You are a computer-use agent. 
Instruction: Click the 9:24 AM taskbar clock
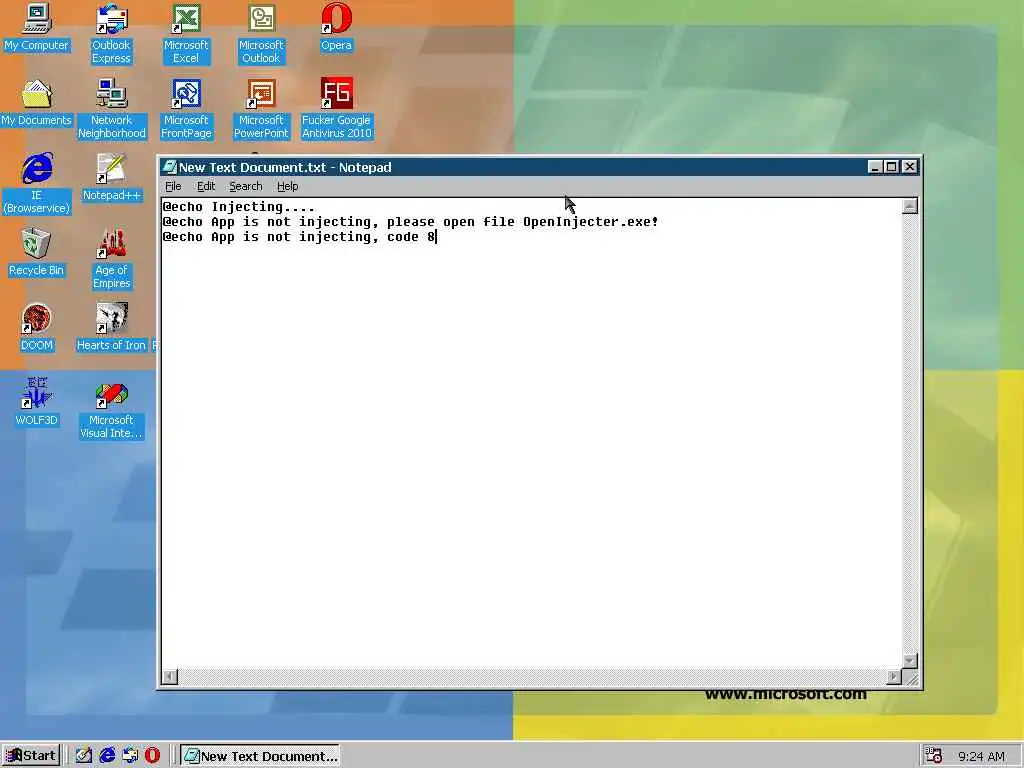tap(982, 756)
